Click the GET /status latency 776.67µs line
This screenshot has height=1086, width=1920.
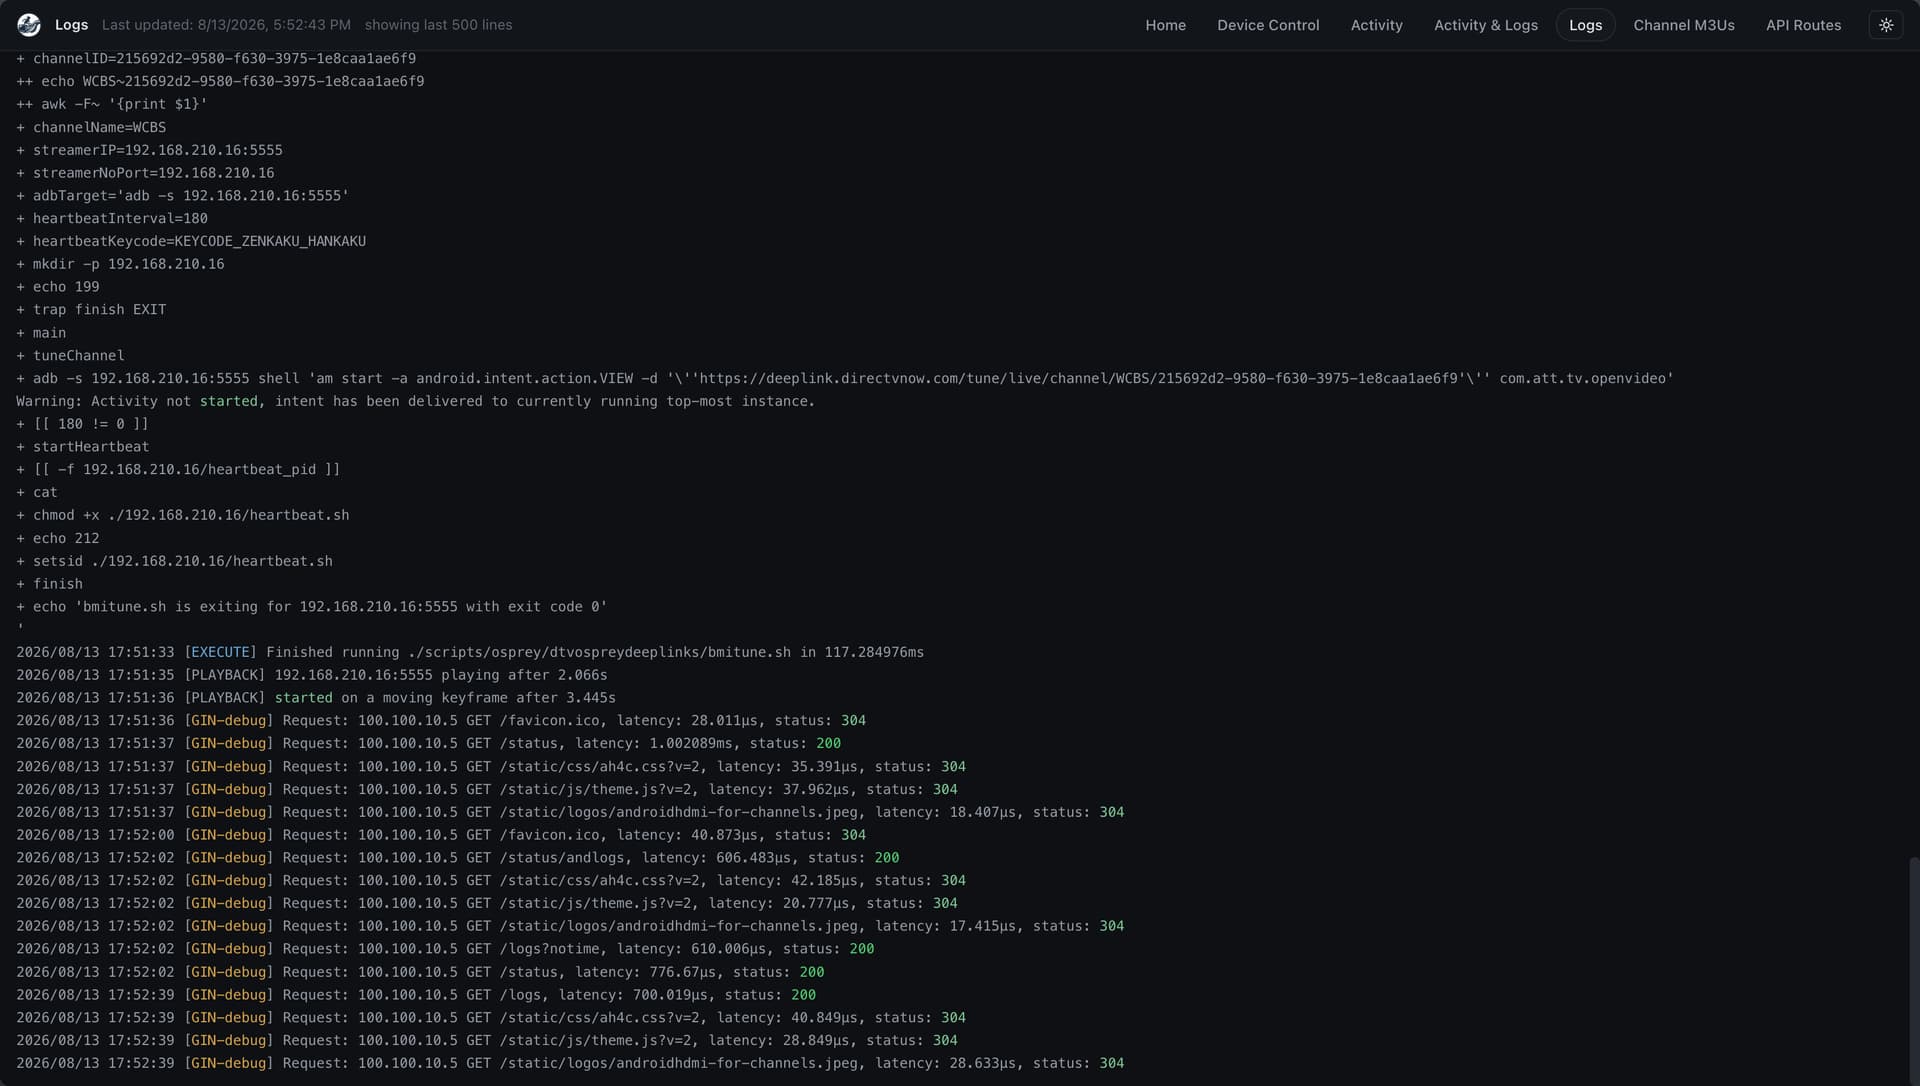click(420, 972)
